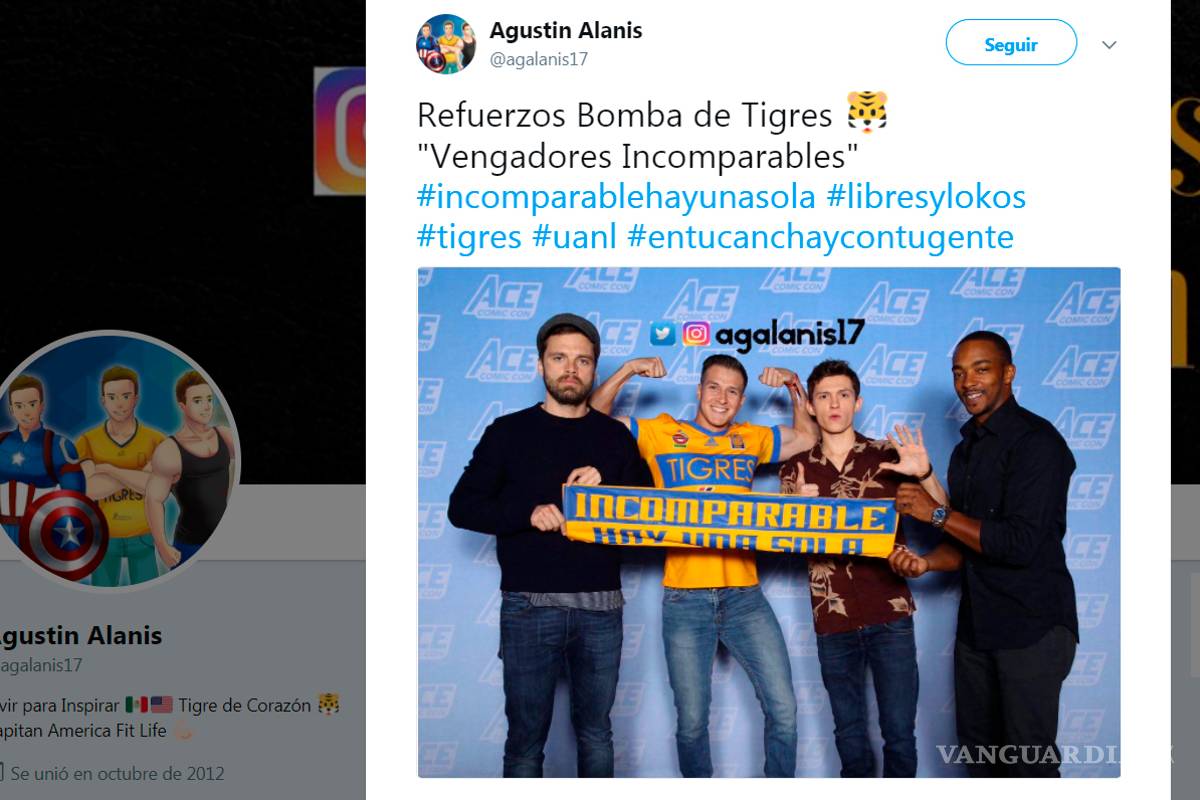Open the Agustin Alanis name link in tweet
This screenshot has height=800, width=1200.
pos(566,30)
